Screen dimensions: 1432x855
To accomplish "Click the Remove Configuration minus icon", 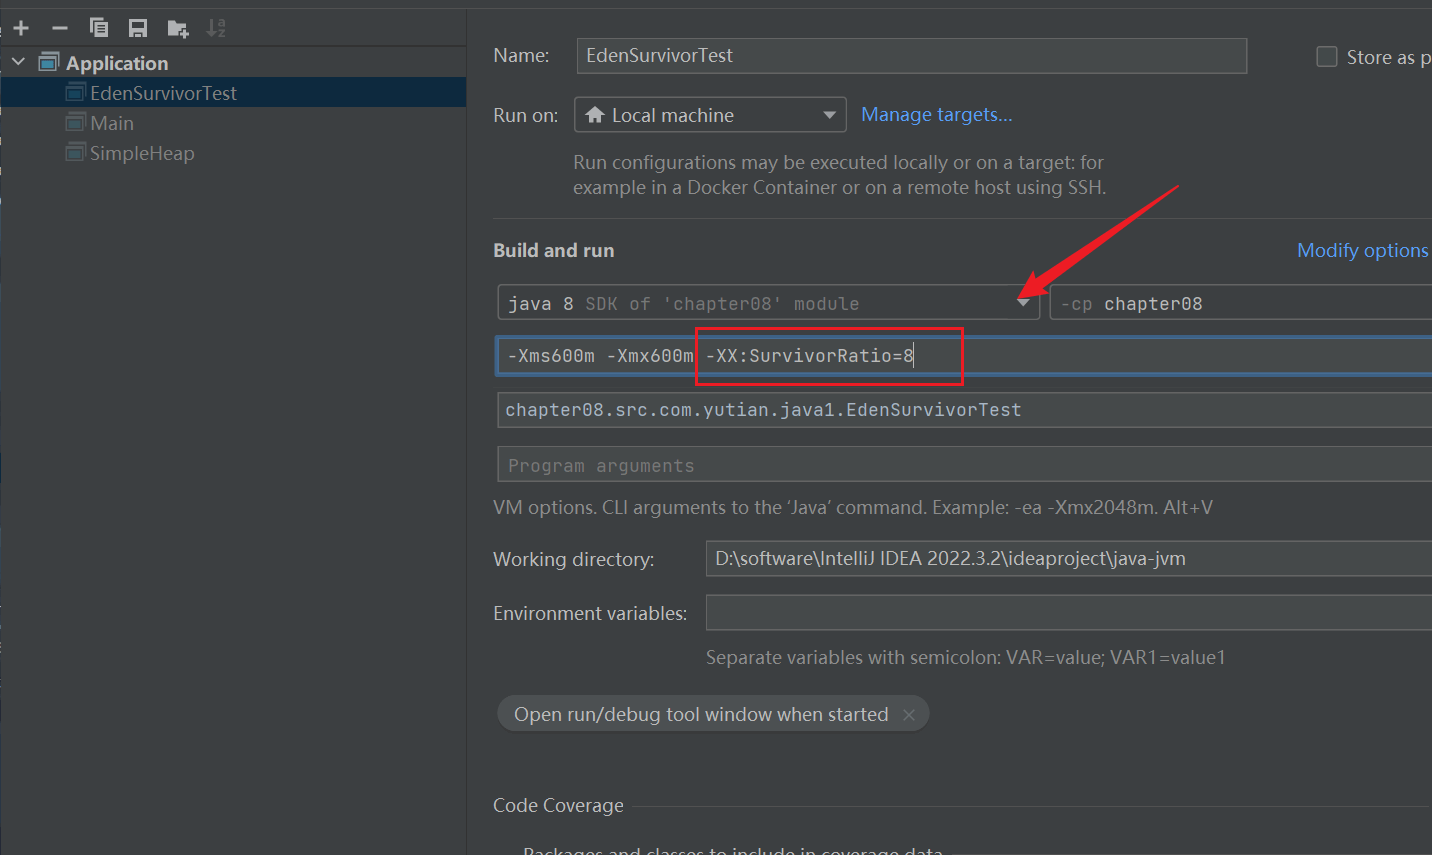I will [60, 28].
